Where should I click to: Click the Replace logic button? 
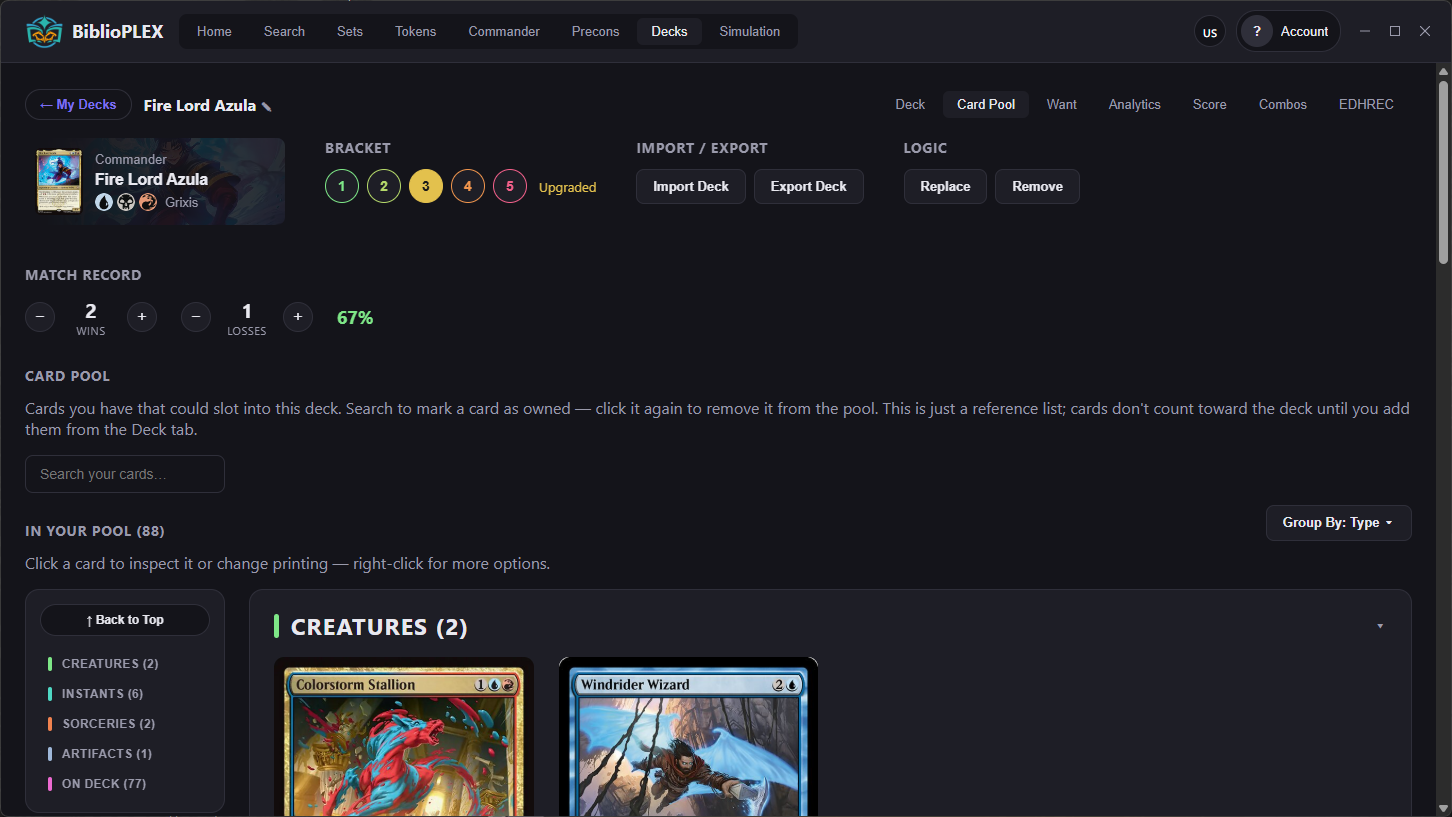(x=945, y=187)
